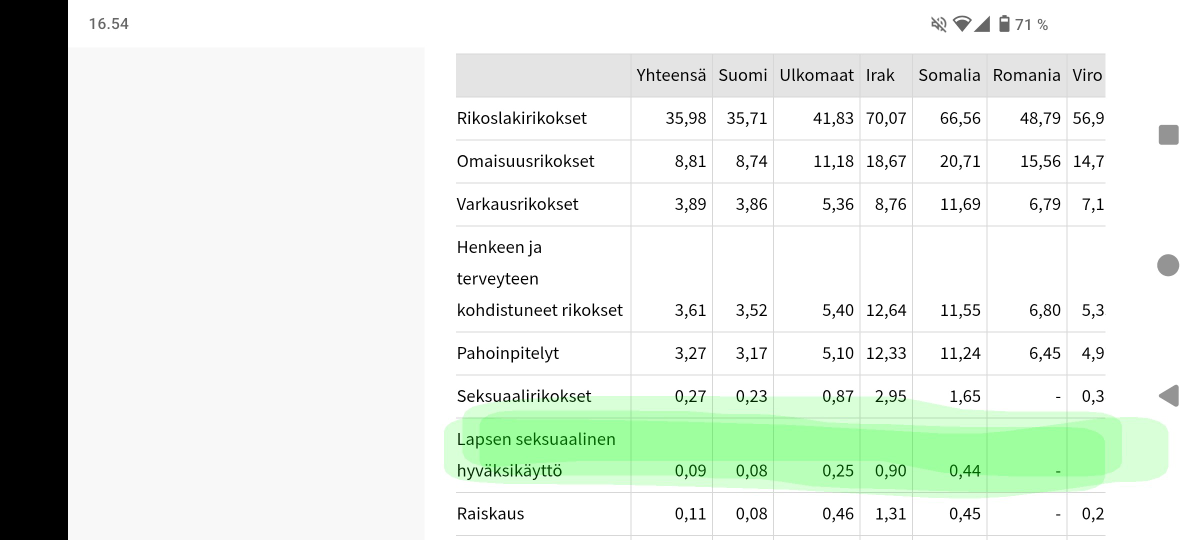Tap the battery icon in status bar
Image resolution: width=1200 pixels, height=540 pixels.
click(1004, 24)
